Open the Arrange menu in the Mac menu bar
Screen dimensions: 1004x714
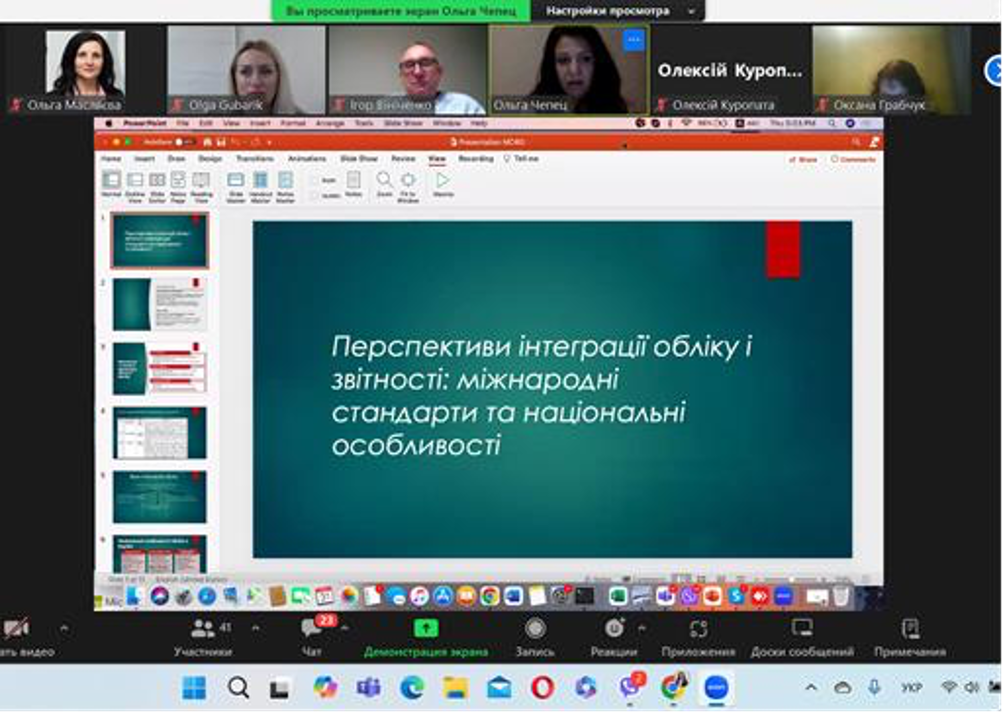tap(330, 123)
